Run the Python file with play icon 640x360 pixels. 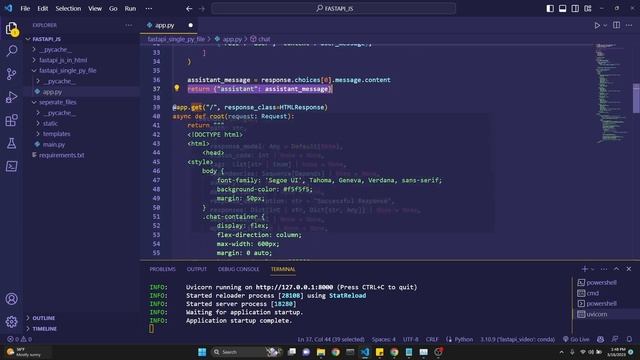point(597,25)
